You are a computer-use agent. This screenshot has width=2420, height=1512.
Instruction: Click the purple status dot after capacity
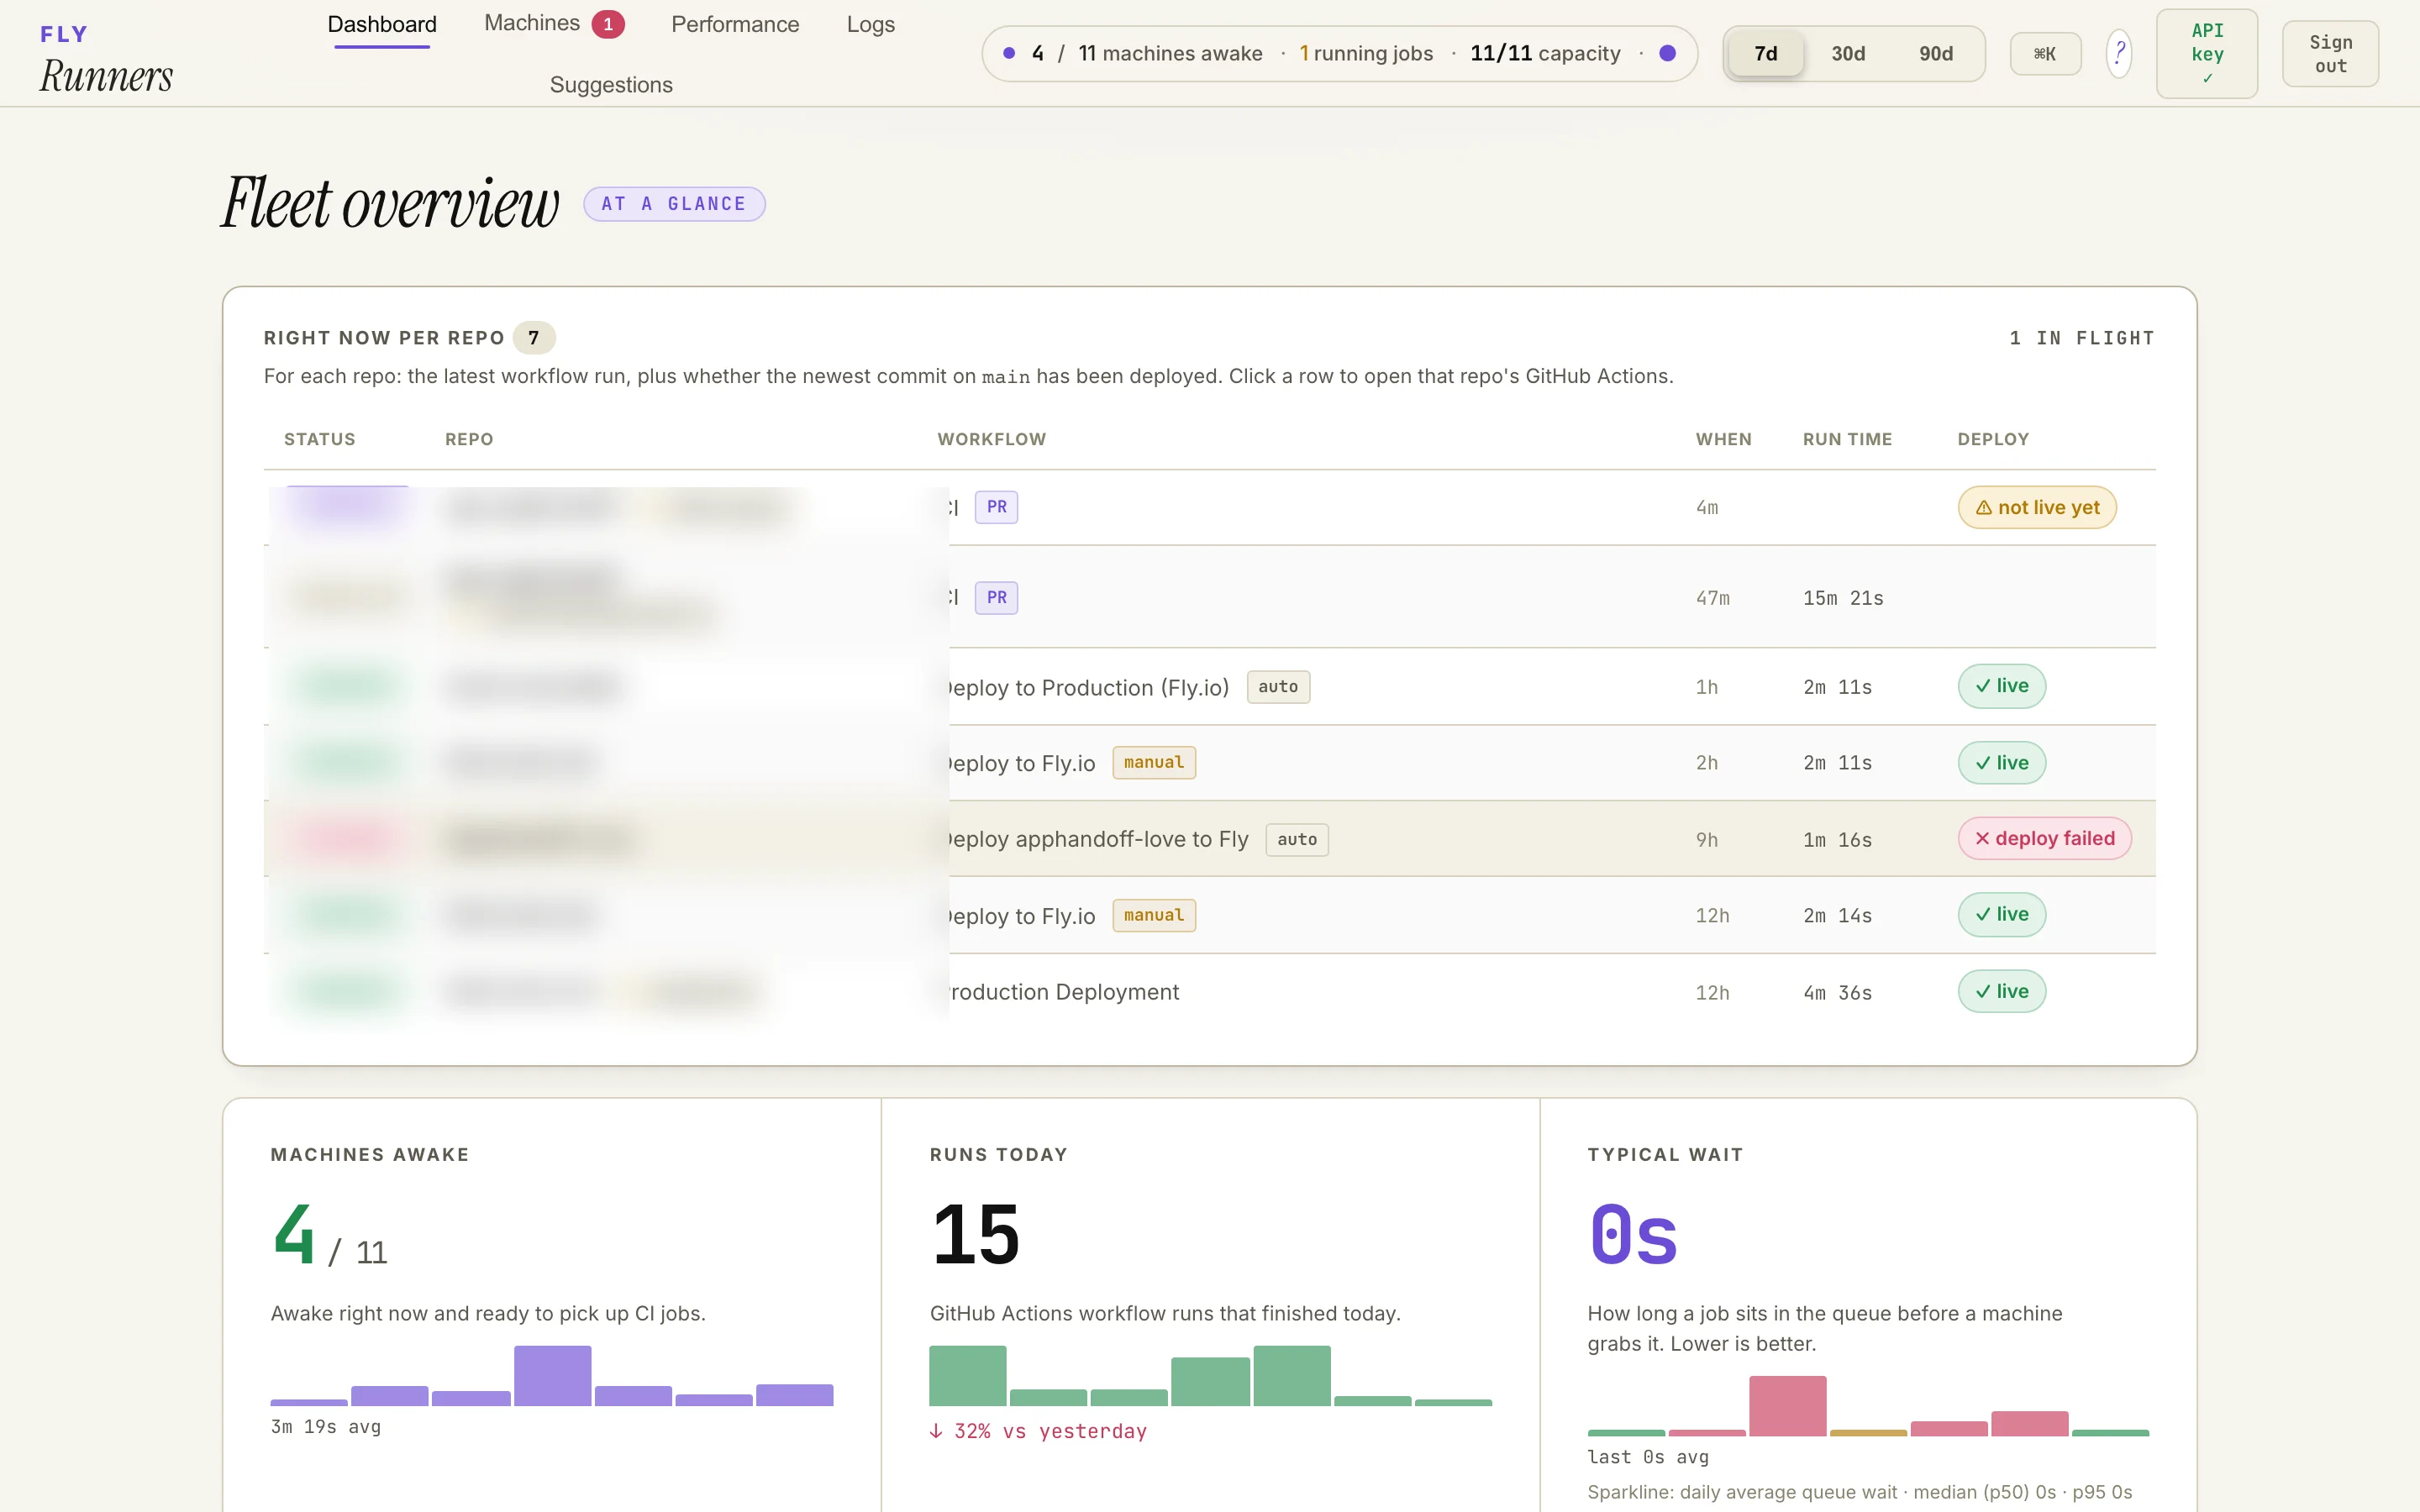[x=1667, y=53]
